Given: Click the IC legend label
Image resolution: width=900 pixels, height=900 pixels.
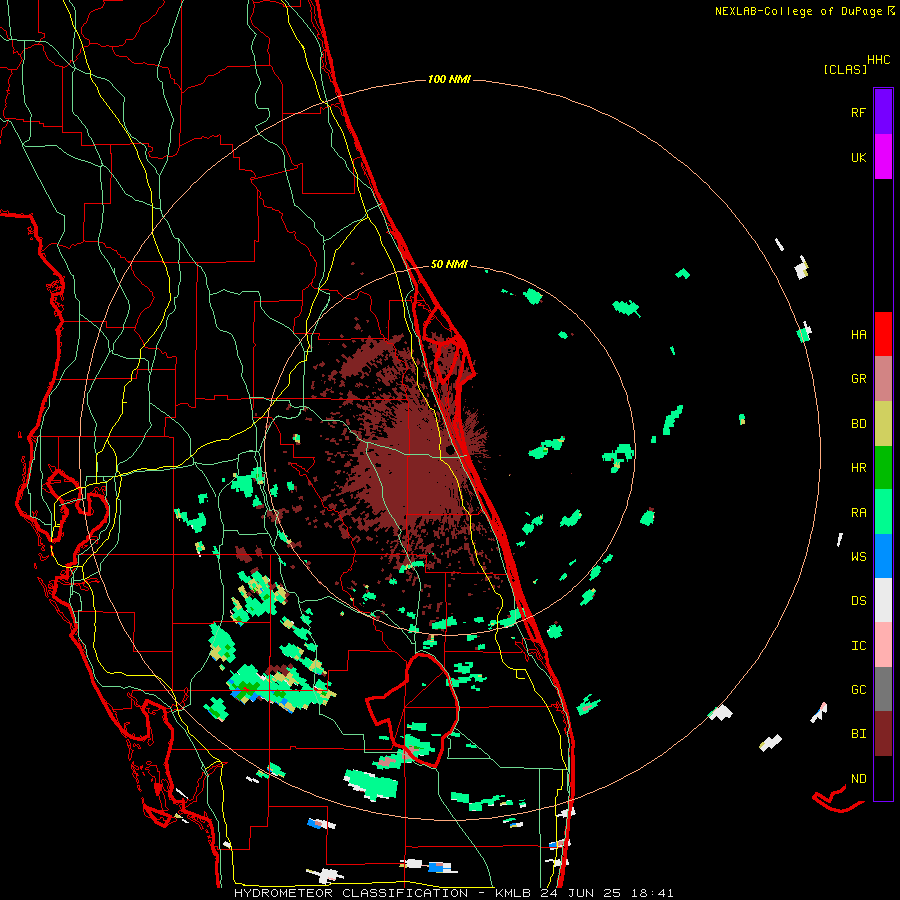Looking at the screenshot, I should click(x=859, y=646).
